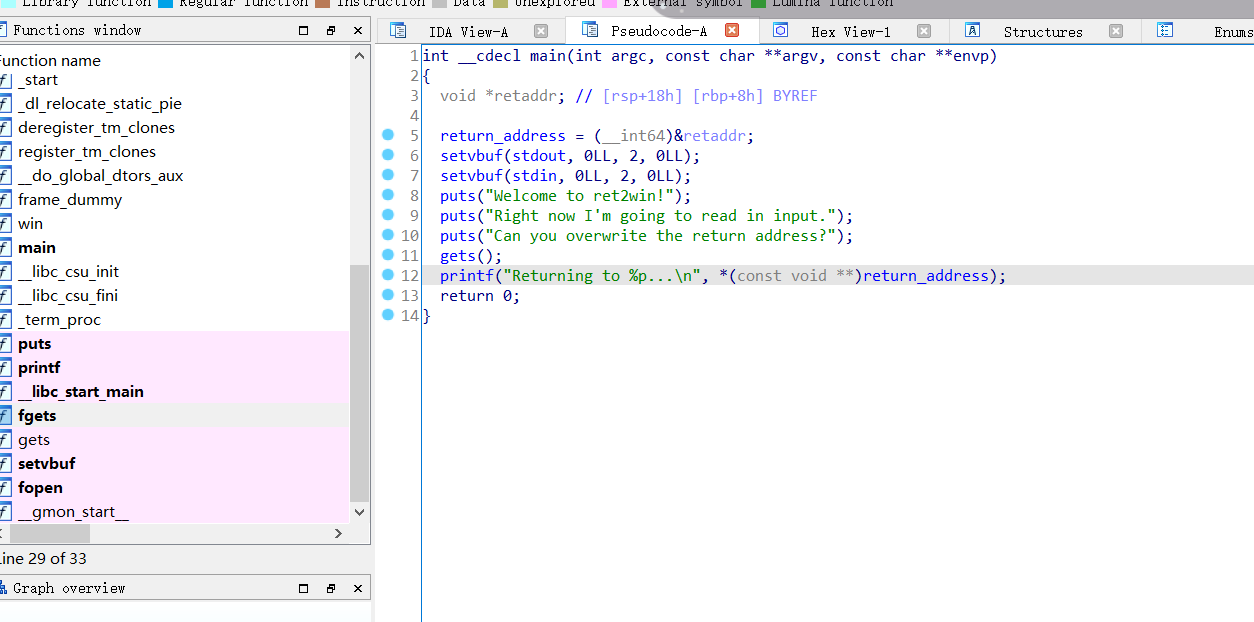Float the Functions window panel
The height and width of the screenshot is (622, 1254).
pos(330,30)
